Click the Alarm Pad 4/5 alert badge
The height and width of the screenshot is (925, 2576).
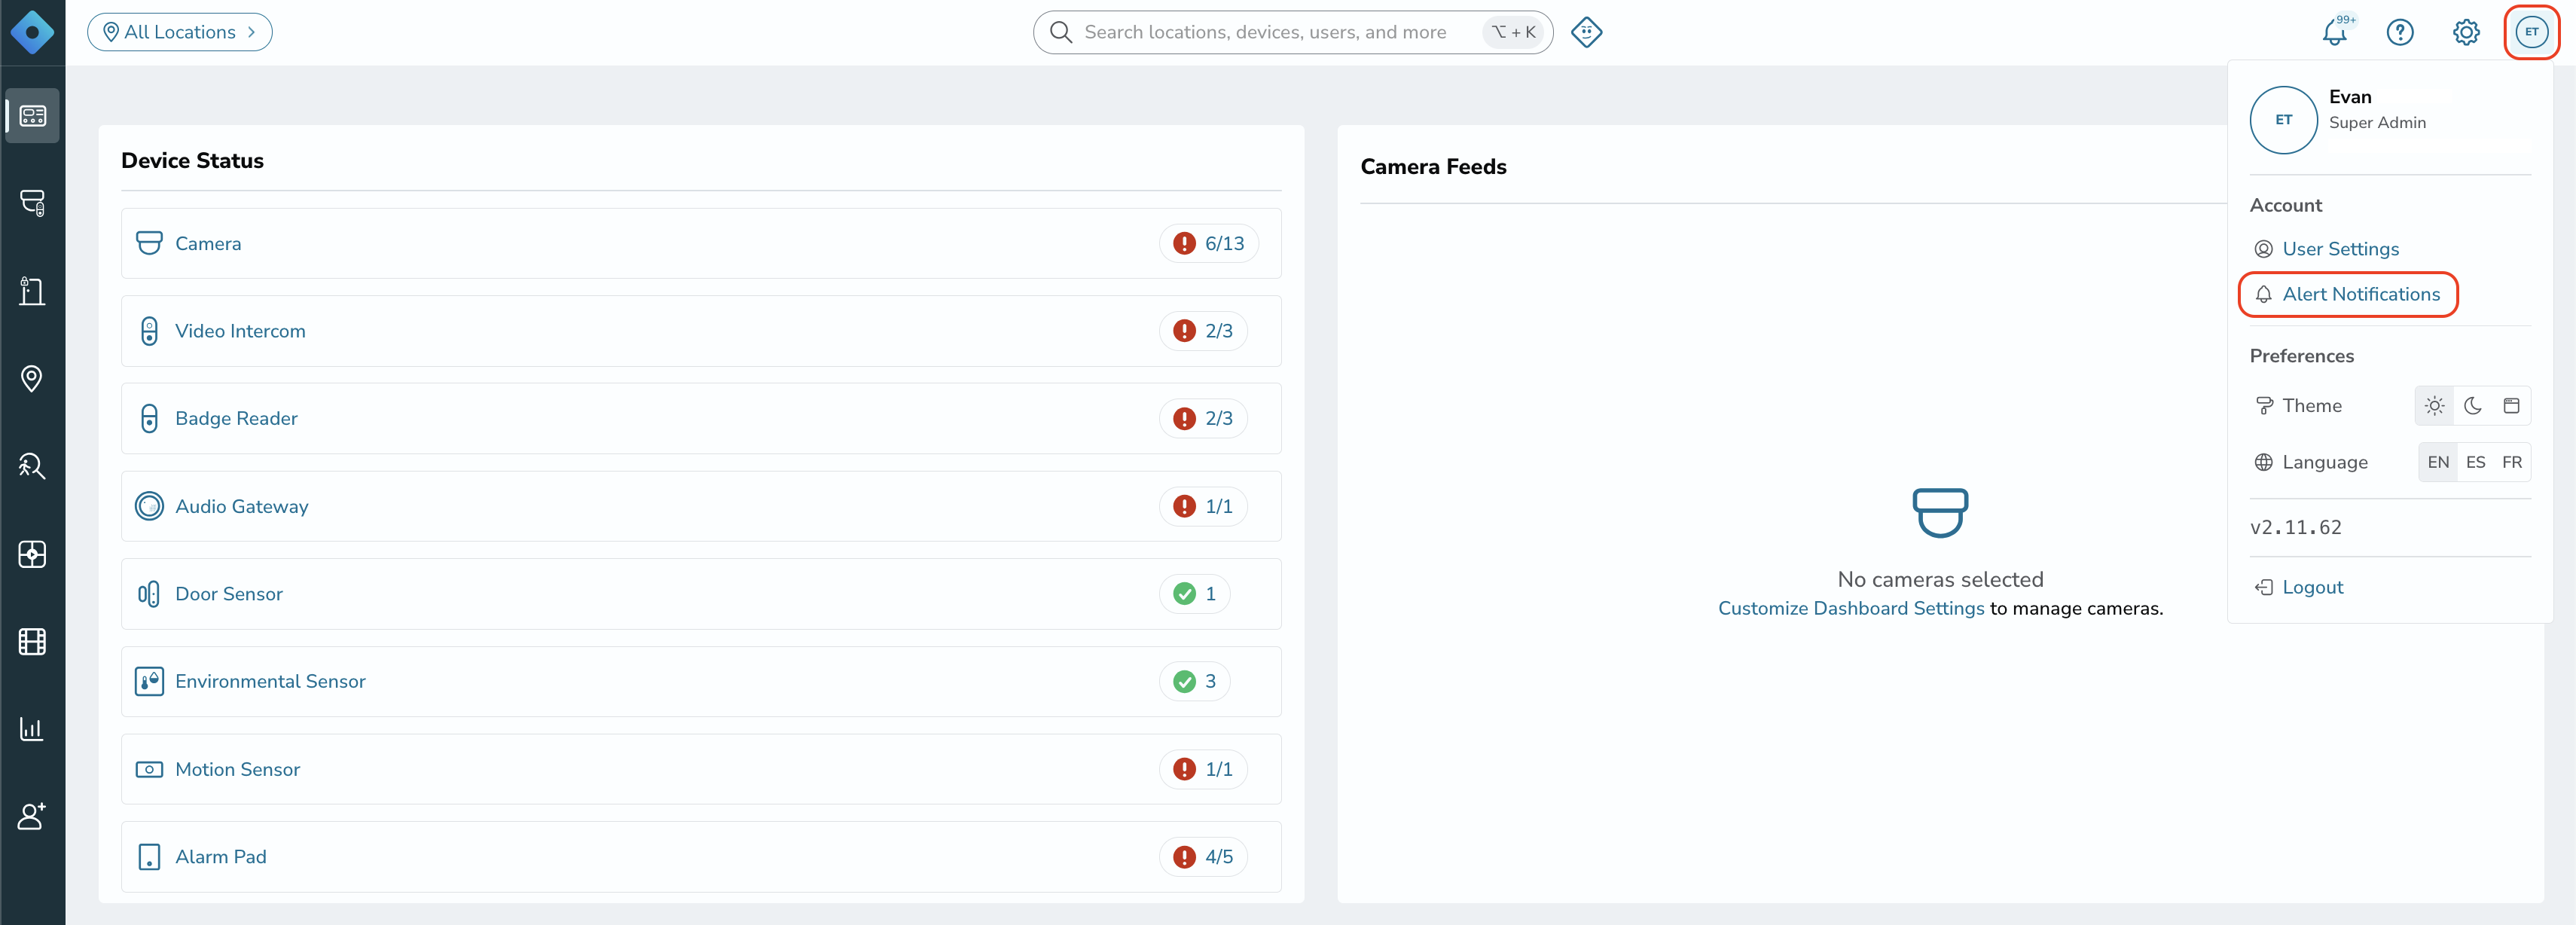pos(1203,857)
